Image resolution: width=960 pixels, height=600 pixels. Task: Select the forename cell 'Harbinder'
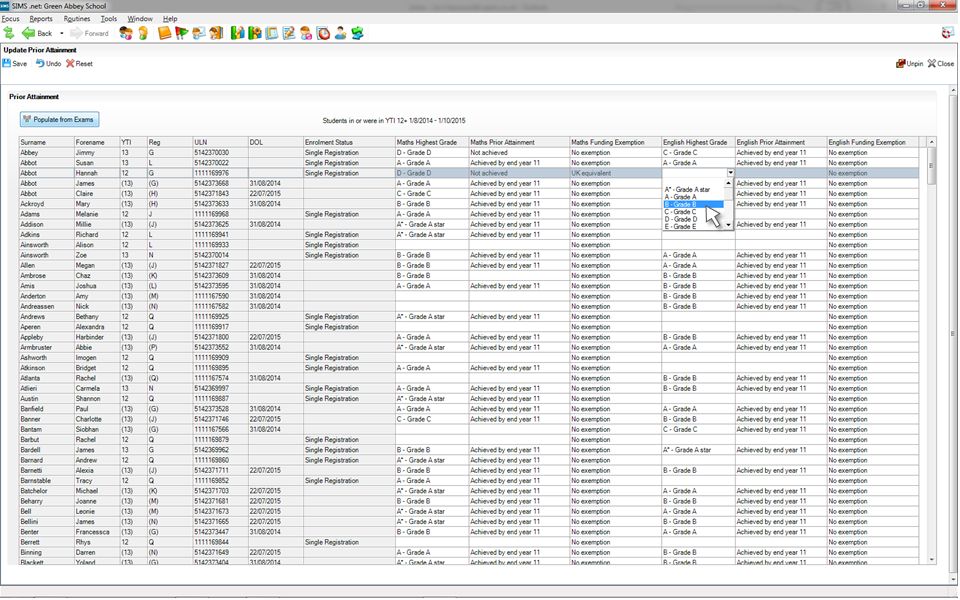point(97,337)
